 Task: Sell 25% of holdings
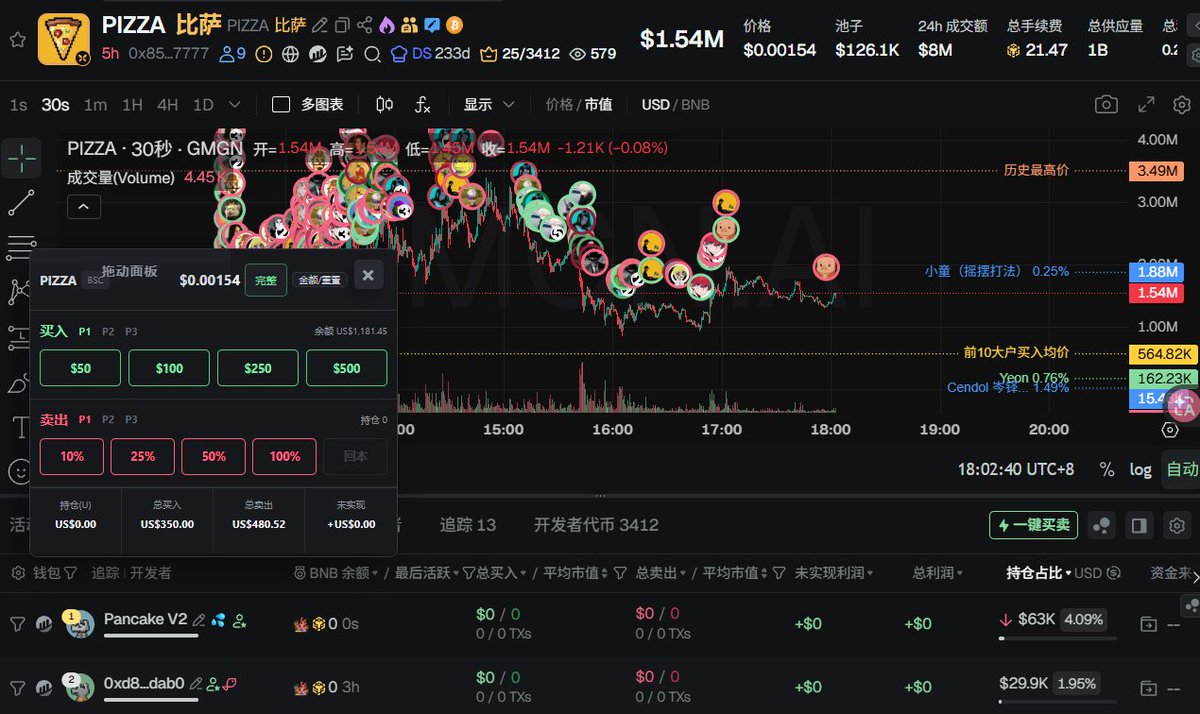coord(142,456)
